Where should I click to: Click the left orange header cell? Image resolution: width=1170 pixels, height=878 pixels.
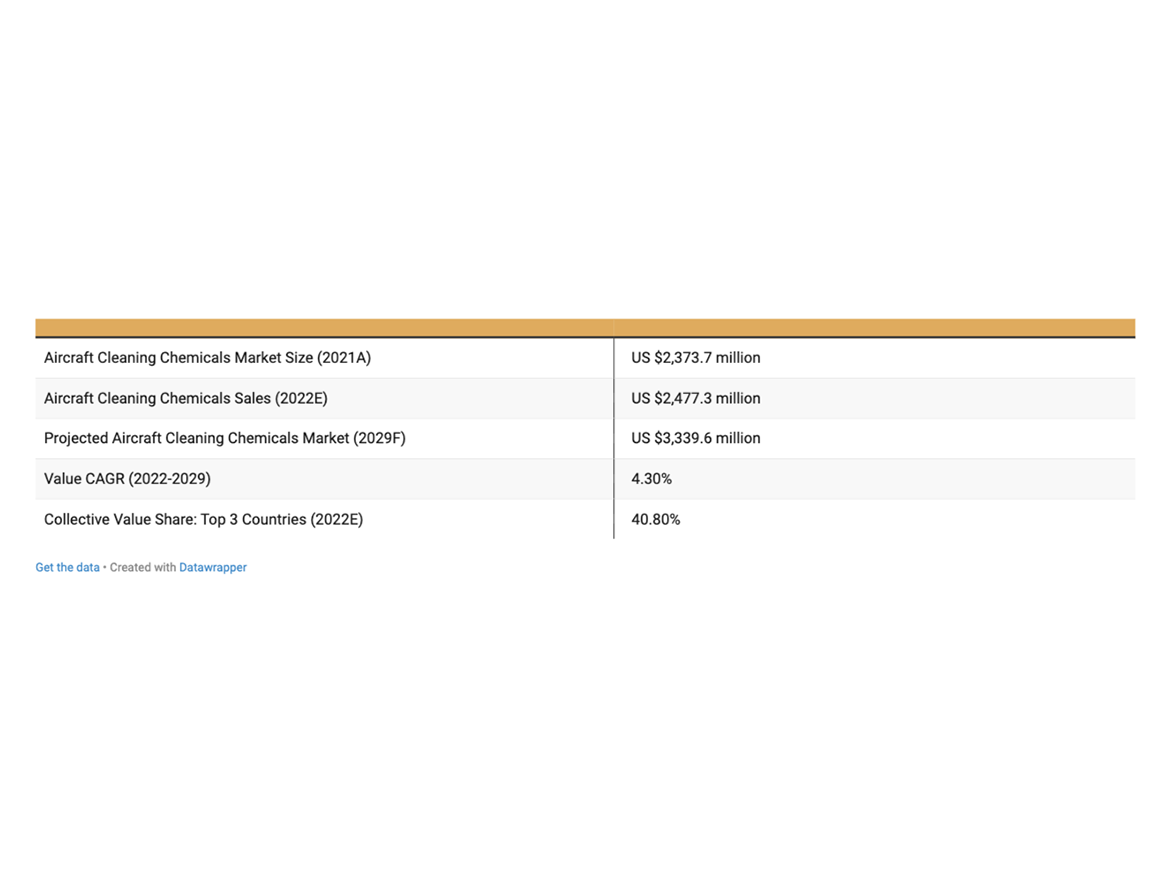pyautogui.click(x=324, y=328)
